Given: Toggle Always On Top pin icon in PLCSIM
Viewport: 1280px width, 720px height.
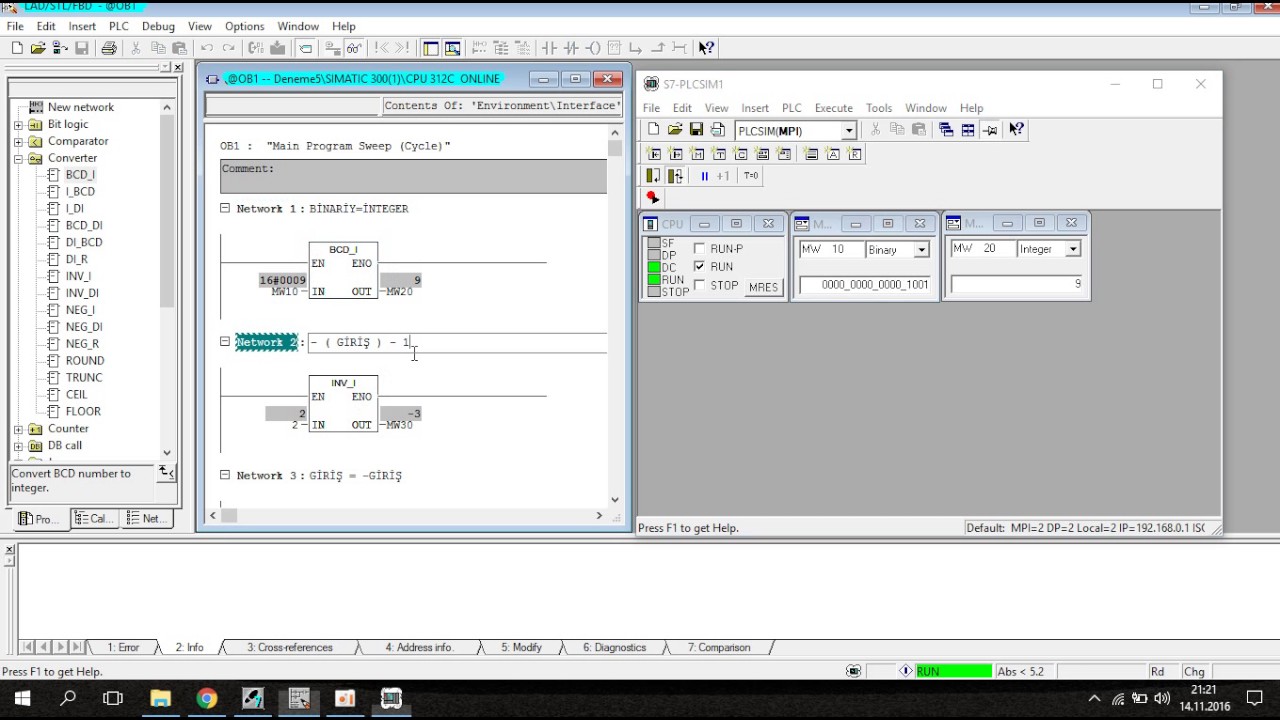Looking at the screenshot, I should [990, 130].
